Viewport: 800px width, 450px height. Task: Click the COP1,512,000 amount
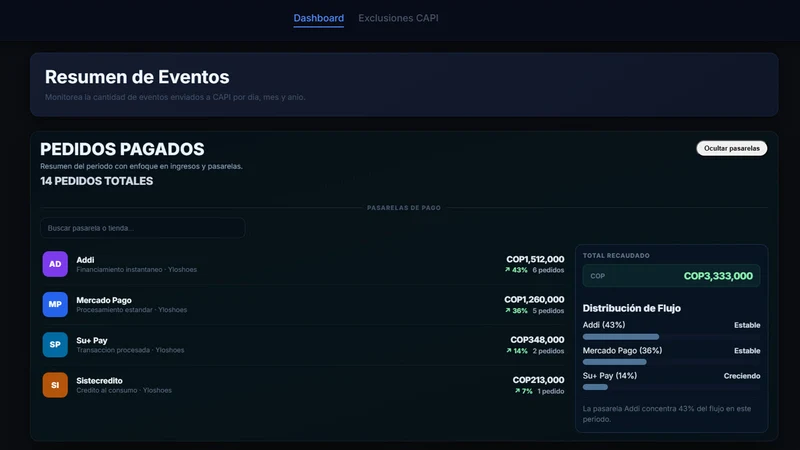[535, 259]
